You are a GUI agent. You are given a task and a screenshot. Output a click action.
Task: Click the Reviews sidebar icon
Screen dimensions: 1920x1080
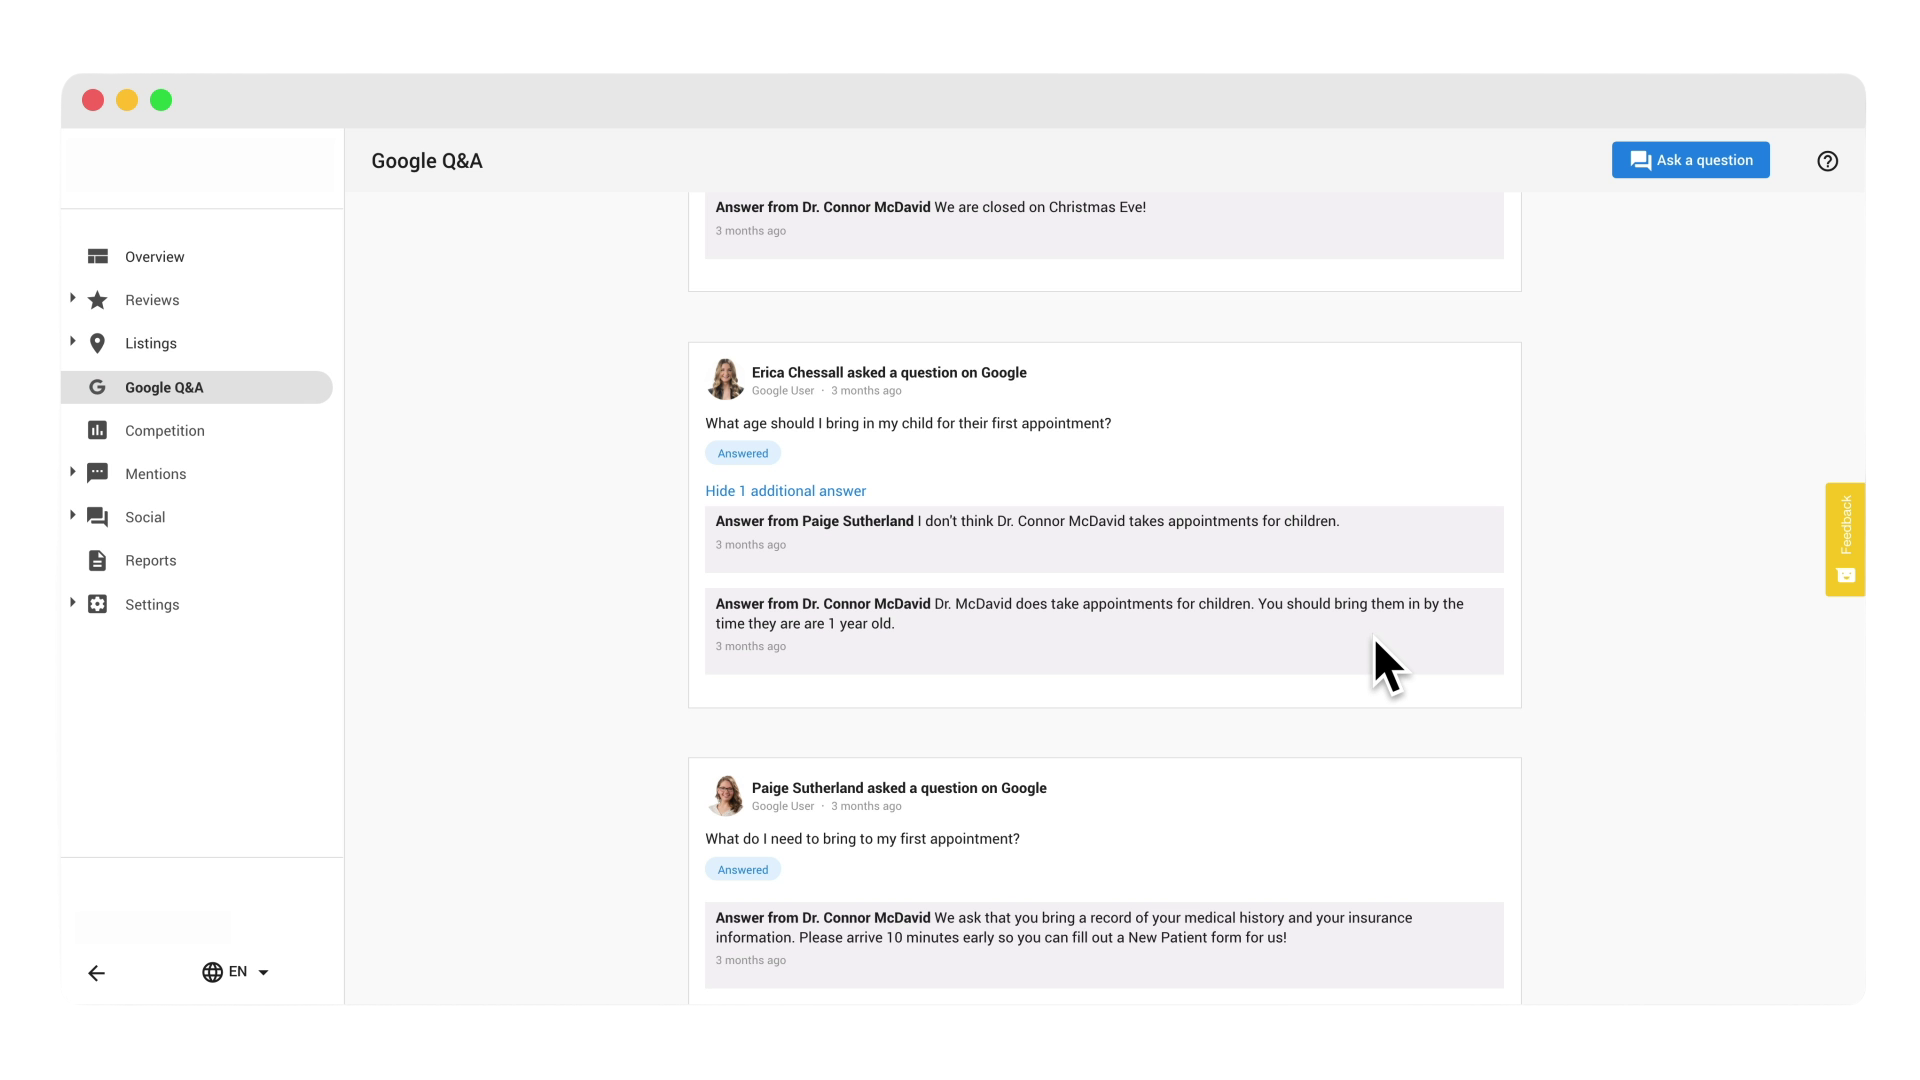(x=99, y=299)
